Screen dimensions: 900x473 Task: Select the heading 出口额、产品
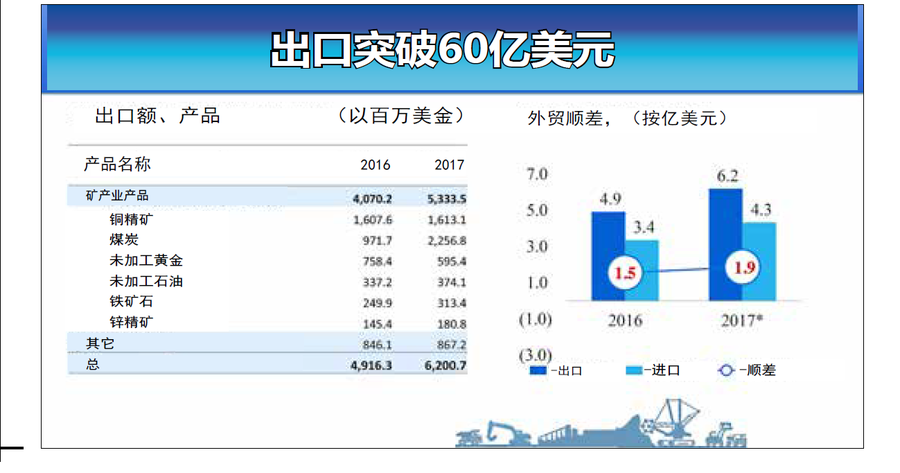pyautogui.click(x=157, y=116)
